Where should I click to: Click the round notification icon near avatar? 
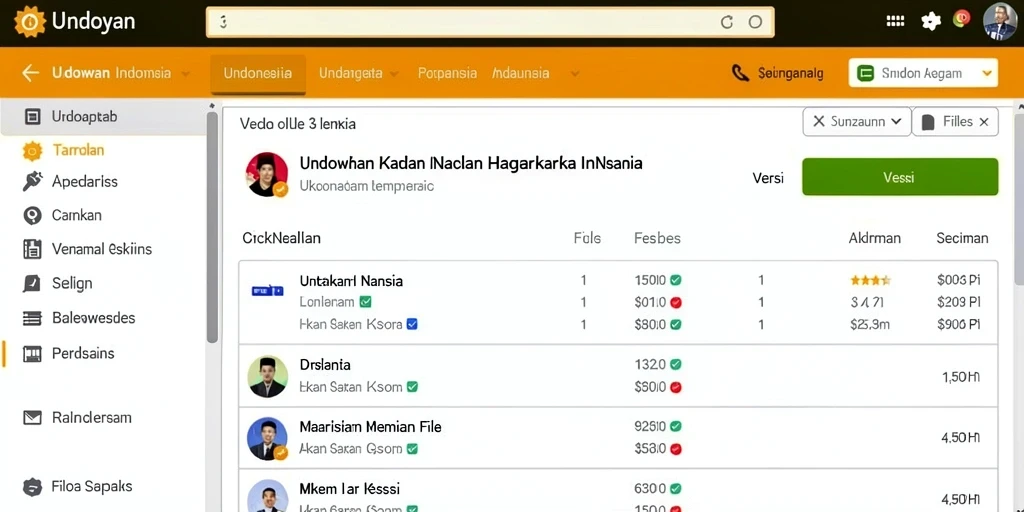961,18
